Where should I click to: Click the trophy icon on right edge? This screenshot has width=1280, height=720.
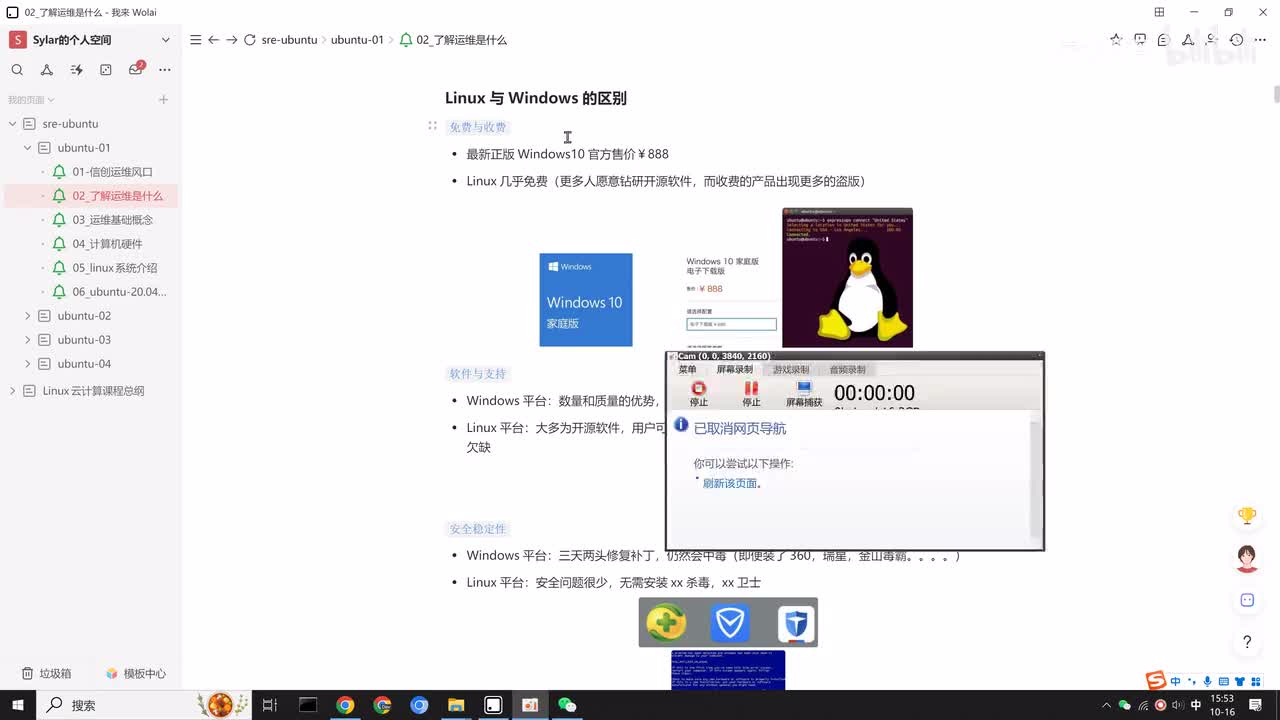1247,516
